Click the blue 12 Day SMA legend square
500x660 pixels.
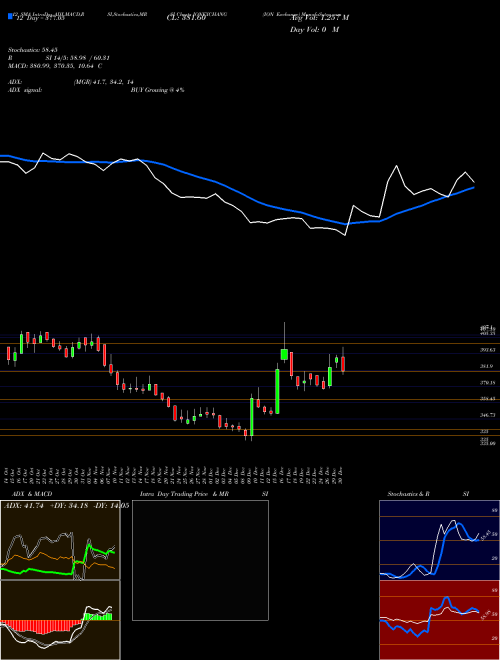tap(11, 16)
